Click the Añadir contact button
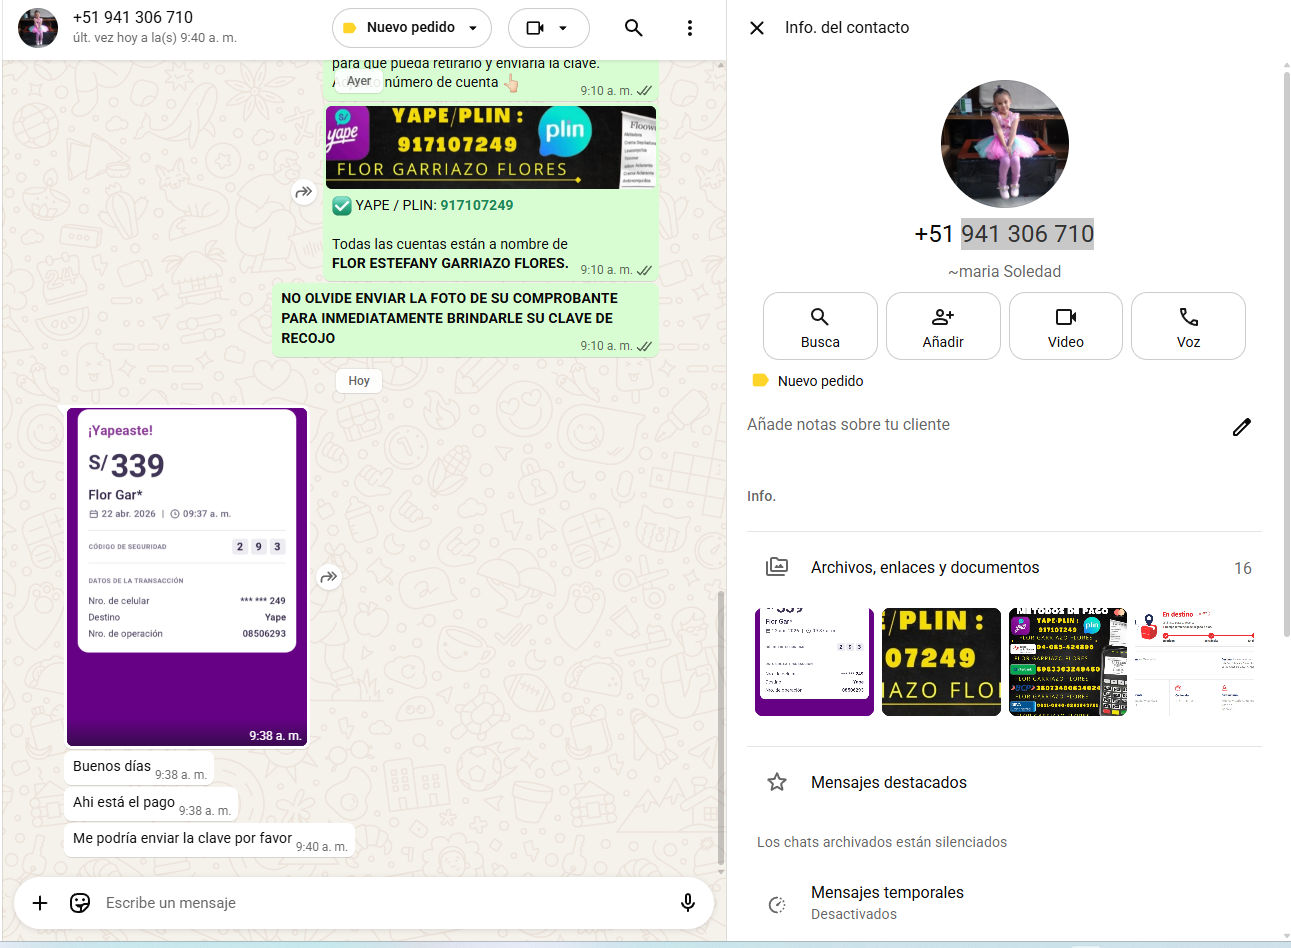The image size is (1291, 948). tap(943, 326)
